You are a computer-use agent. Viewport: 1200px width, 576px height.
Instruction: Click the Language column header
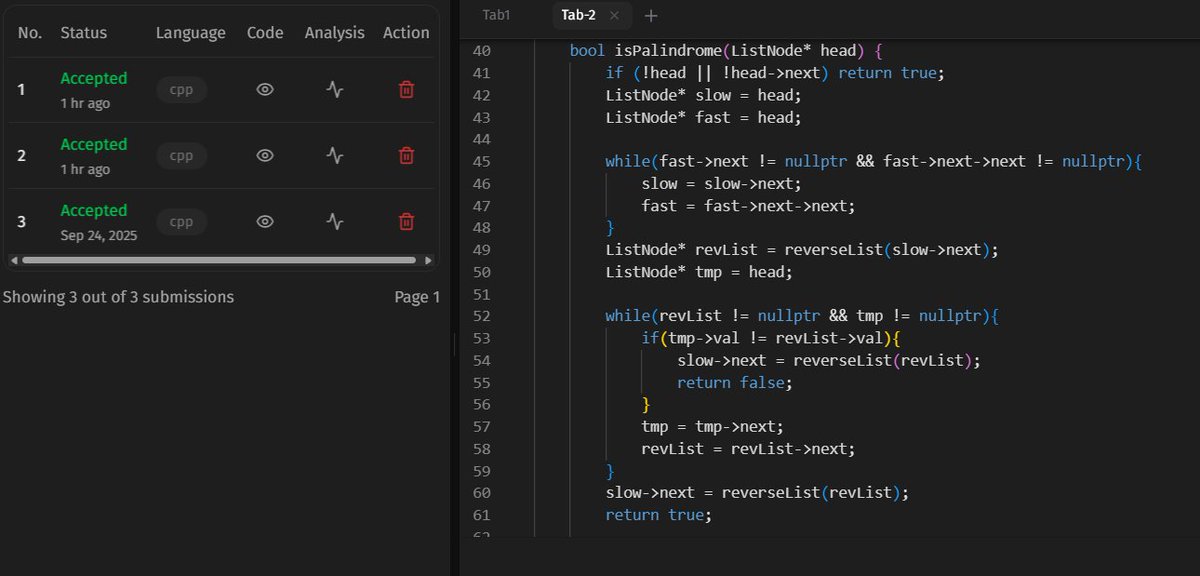coord(191,32)
